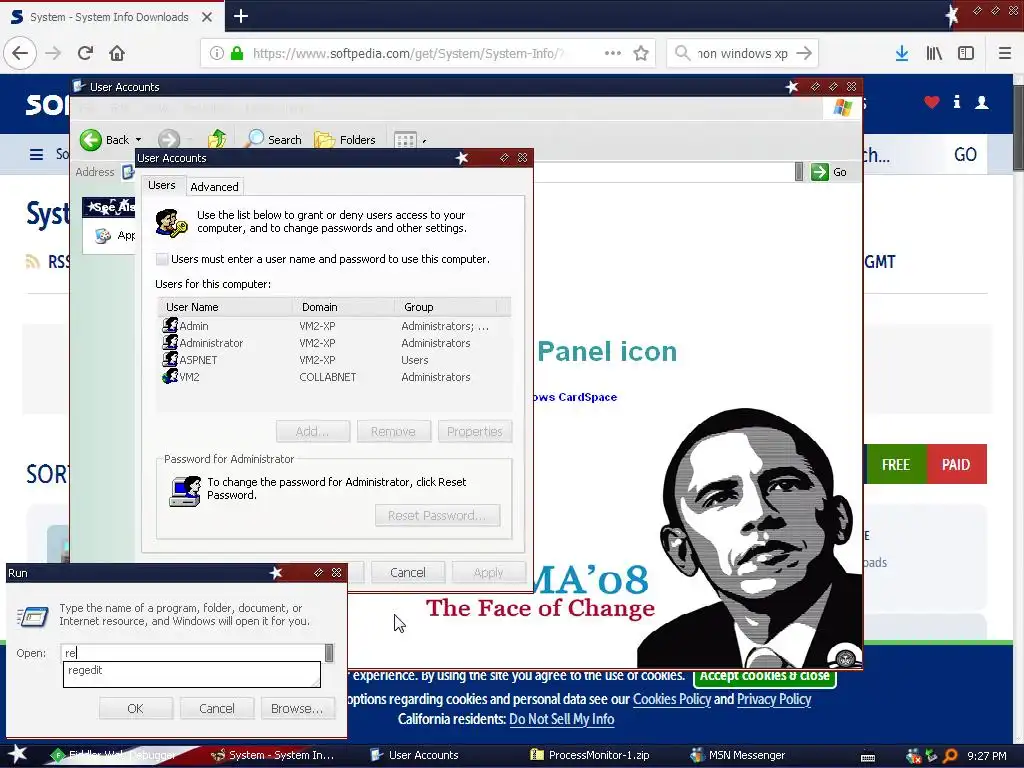Open Properties for the selected user
Viewport: 1024px width, 768px height.
475,432
